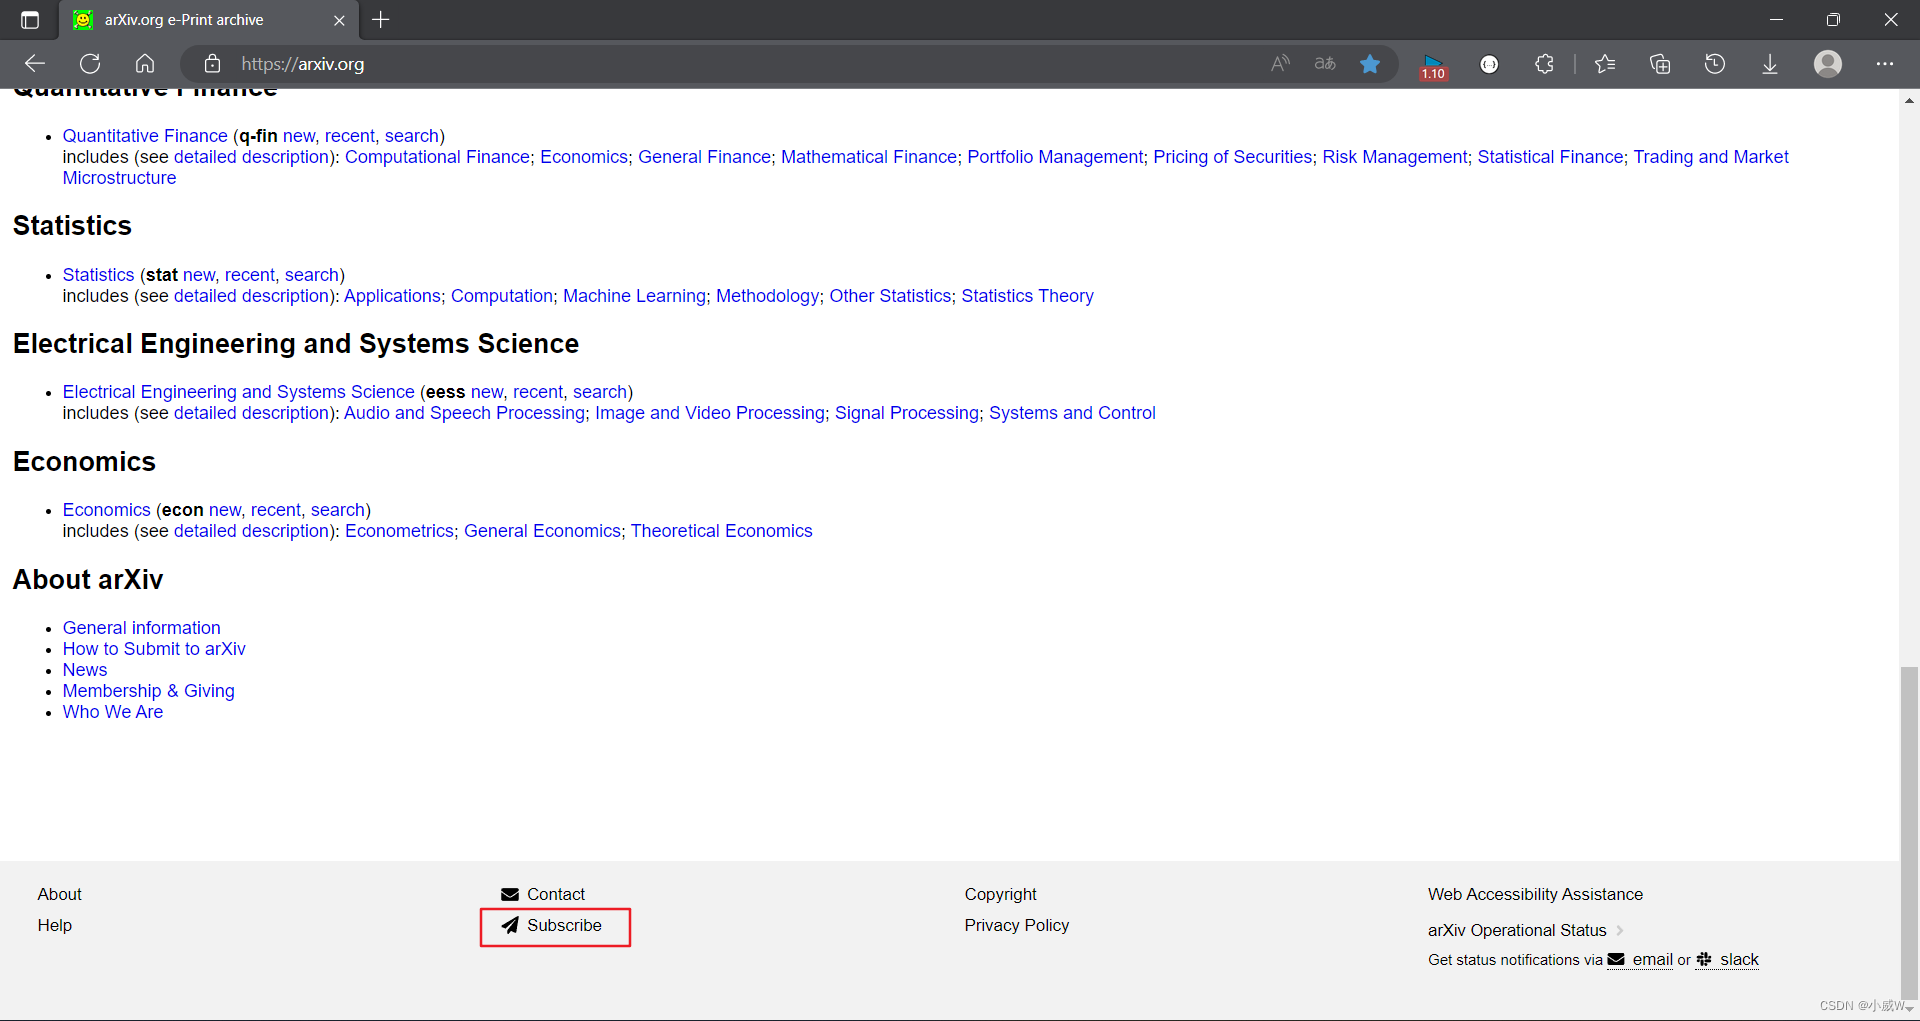Open browser Settings and more menu
1920x1021 pixels.
pyautogui.click(x=1885, y=64)
